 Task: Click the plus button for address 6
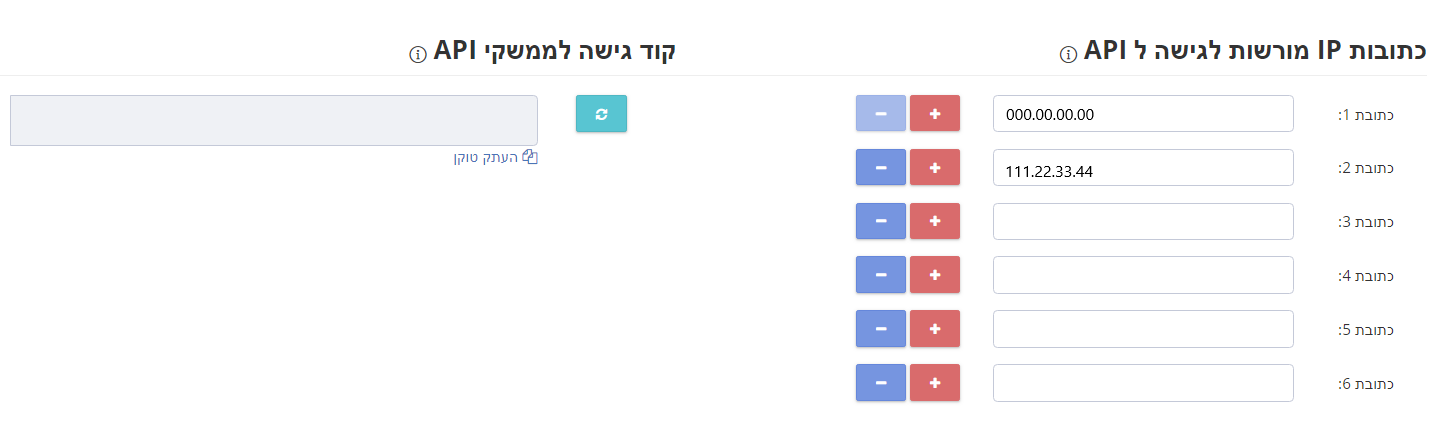935,383
